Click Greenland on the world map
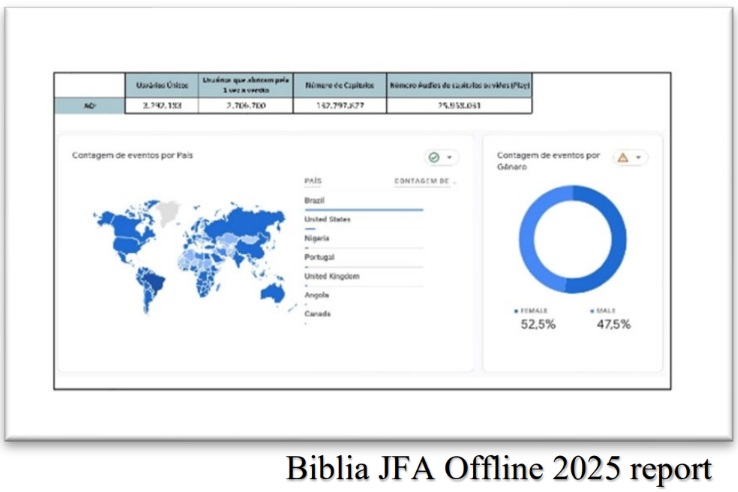The height and width of the screenshot is (492, 738). (x=167, y=209)
